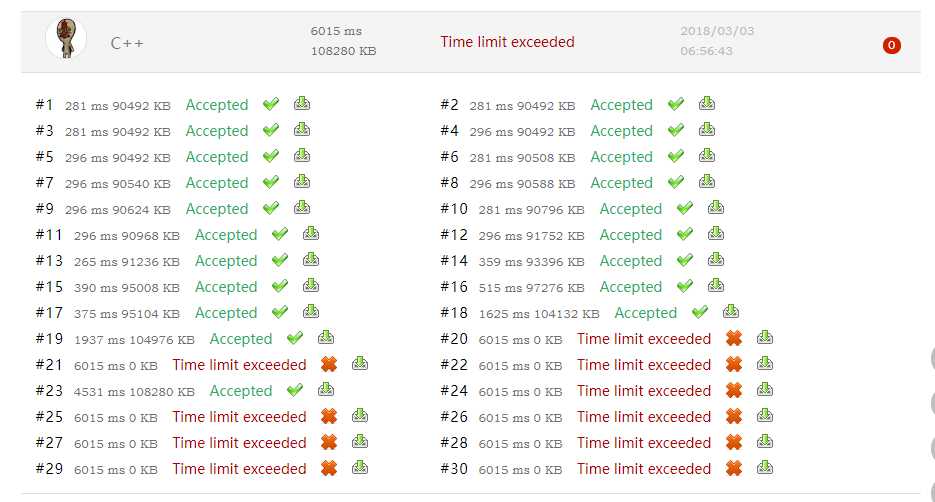Click the red cross on test #21
The image size is (935, 502).
click(329, 364)
